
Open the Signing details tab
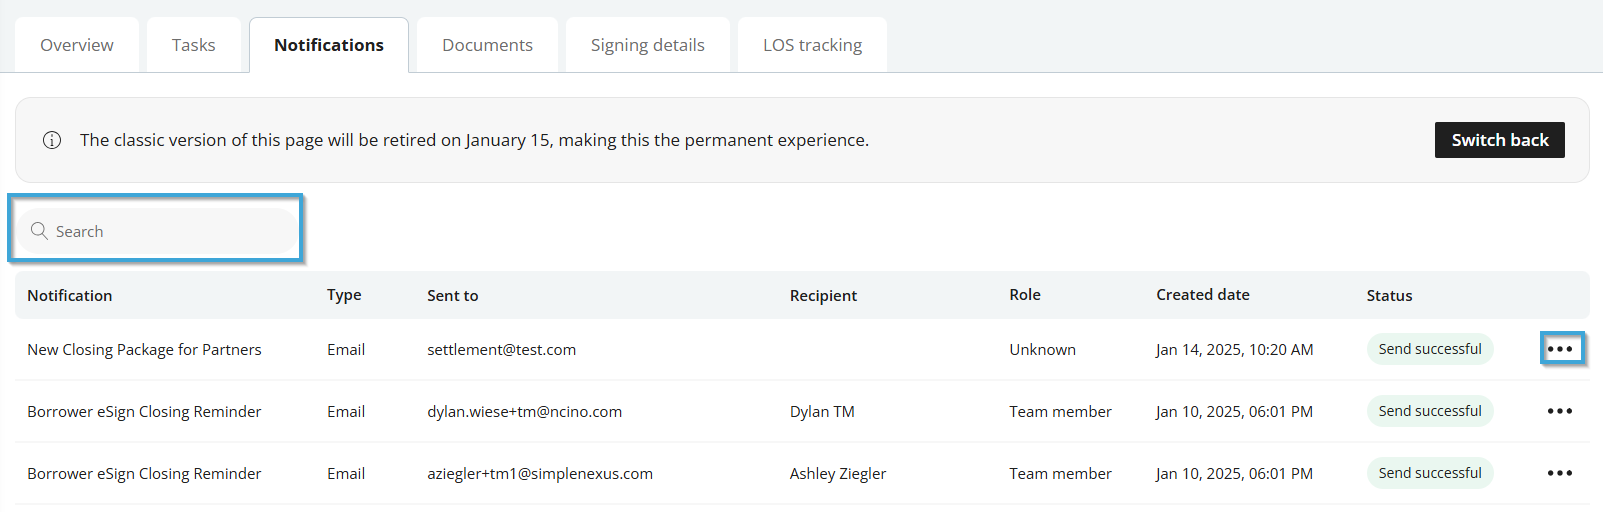pyautogui.click(x=648, y=45)
